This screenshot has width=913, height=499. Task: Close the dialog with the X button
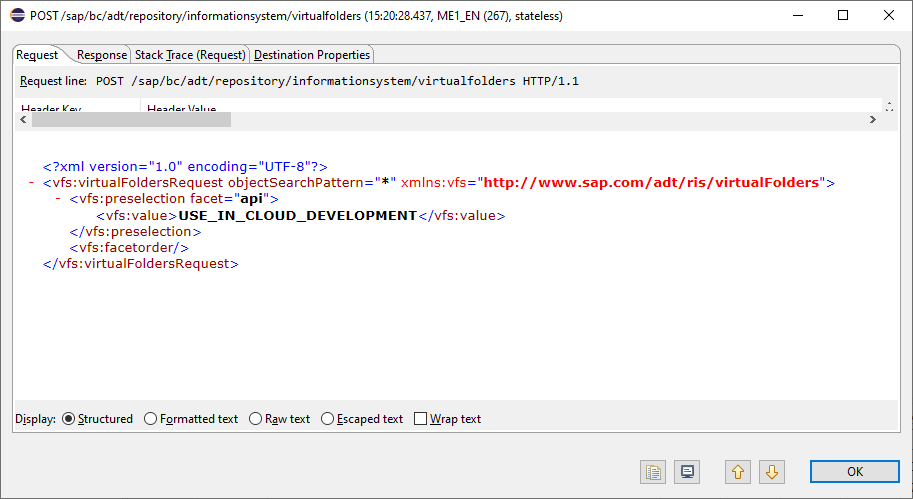(889, 16)
